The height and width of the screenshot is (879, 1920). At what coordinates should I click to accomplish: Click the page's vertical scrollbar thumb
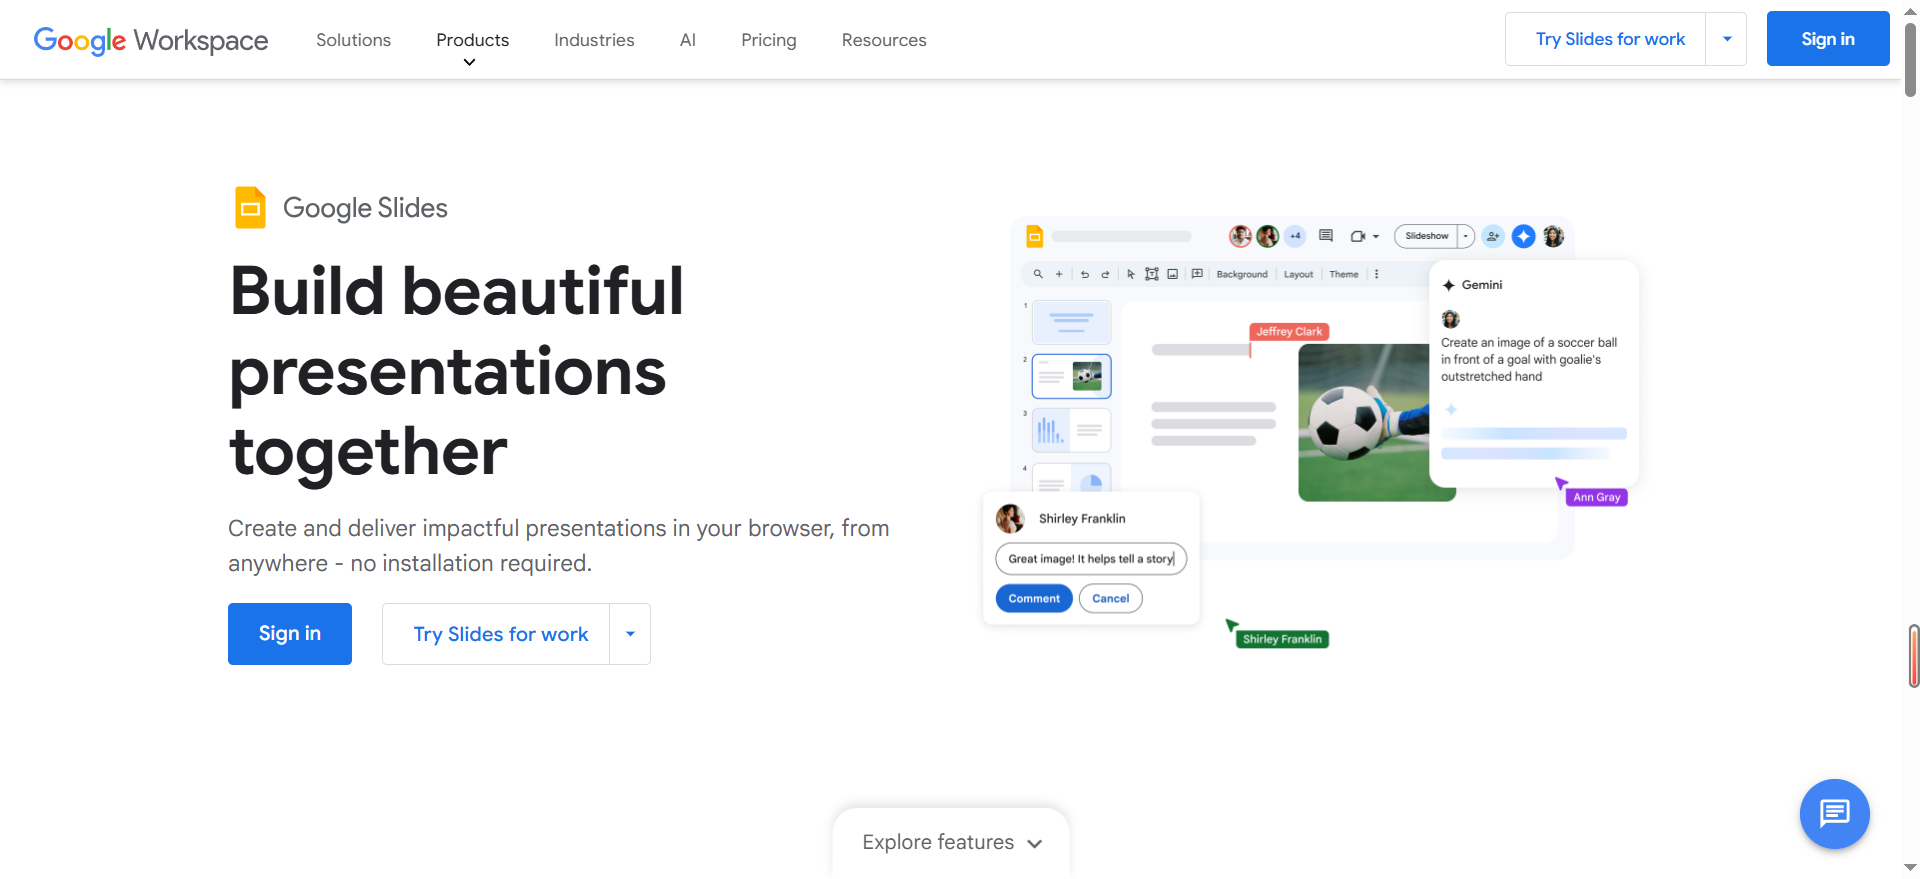(x=1911, y=62)
